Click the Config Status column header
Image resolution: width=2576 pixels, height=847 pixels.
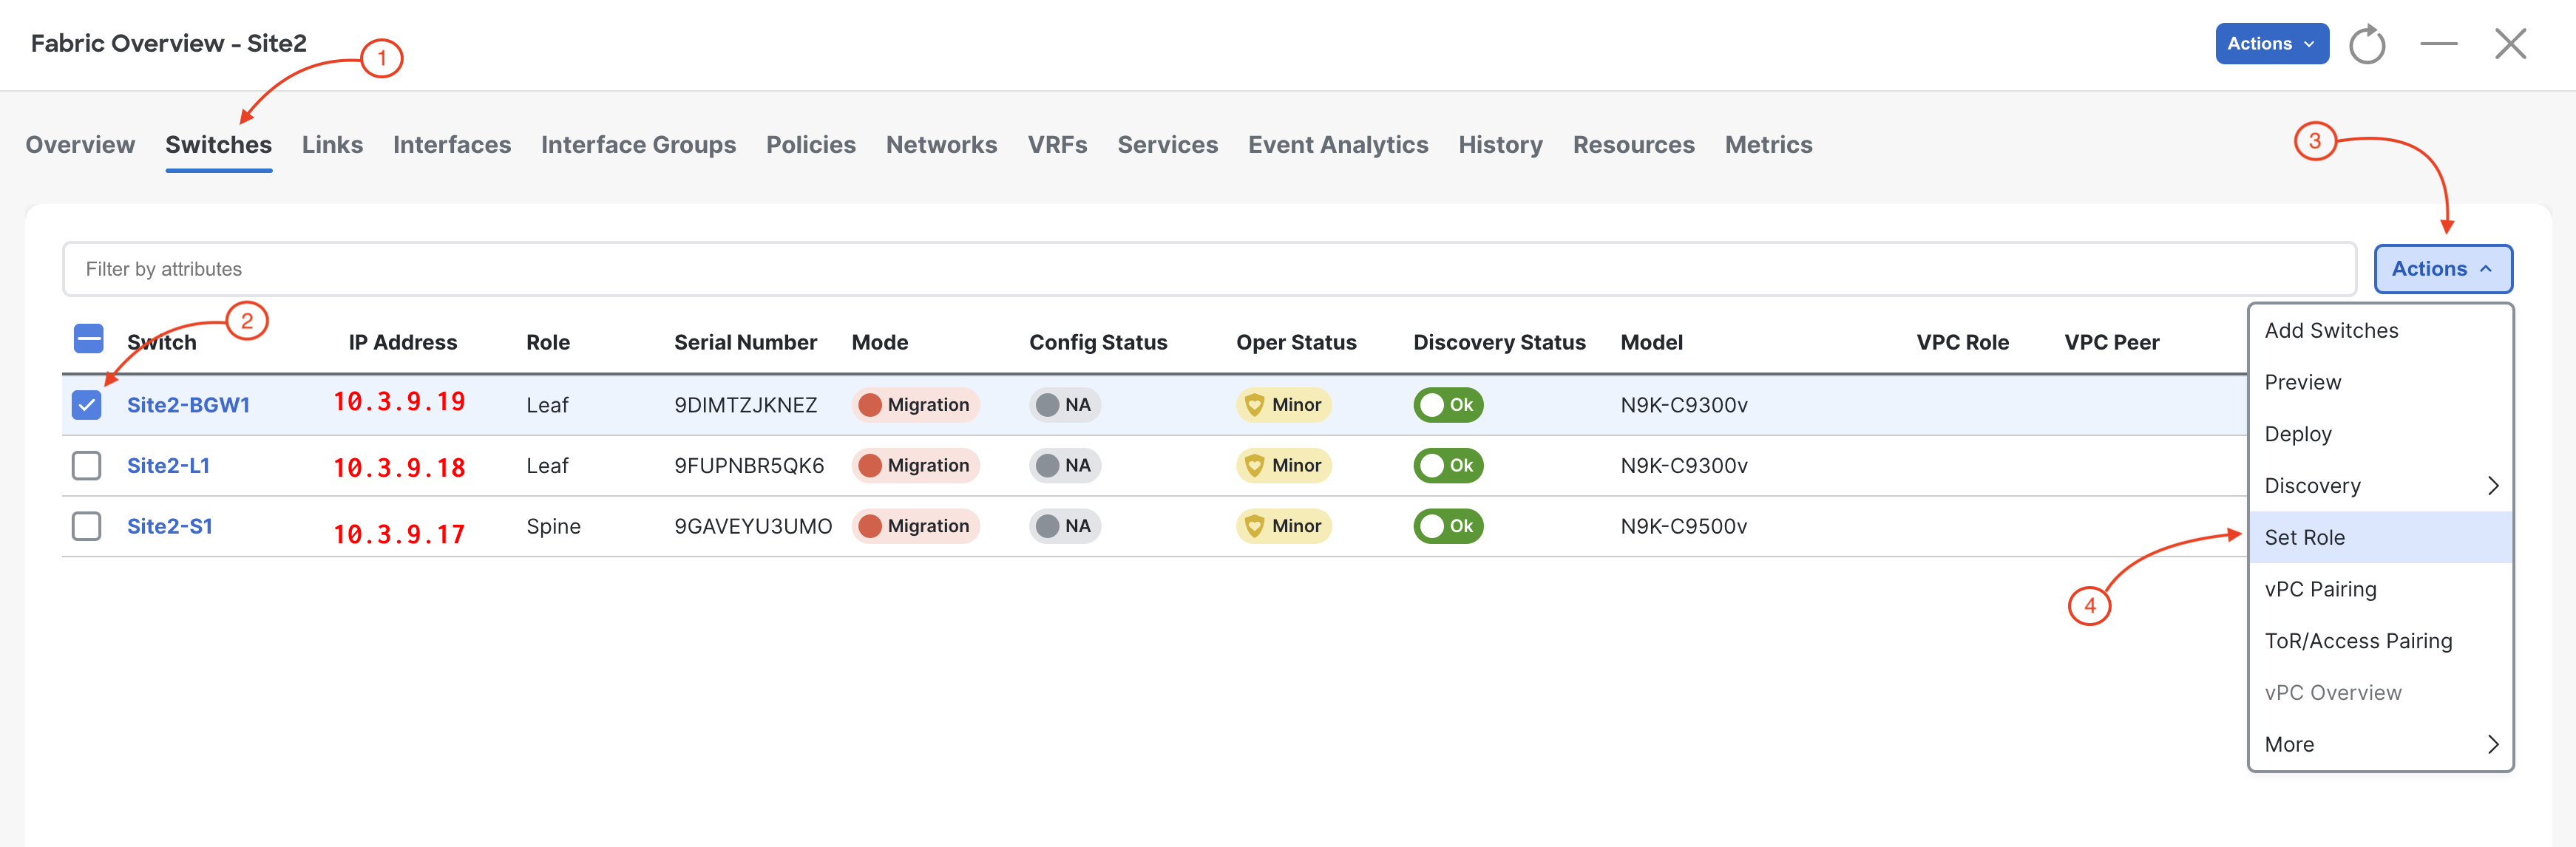[1097, 343]
